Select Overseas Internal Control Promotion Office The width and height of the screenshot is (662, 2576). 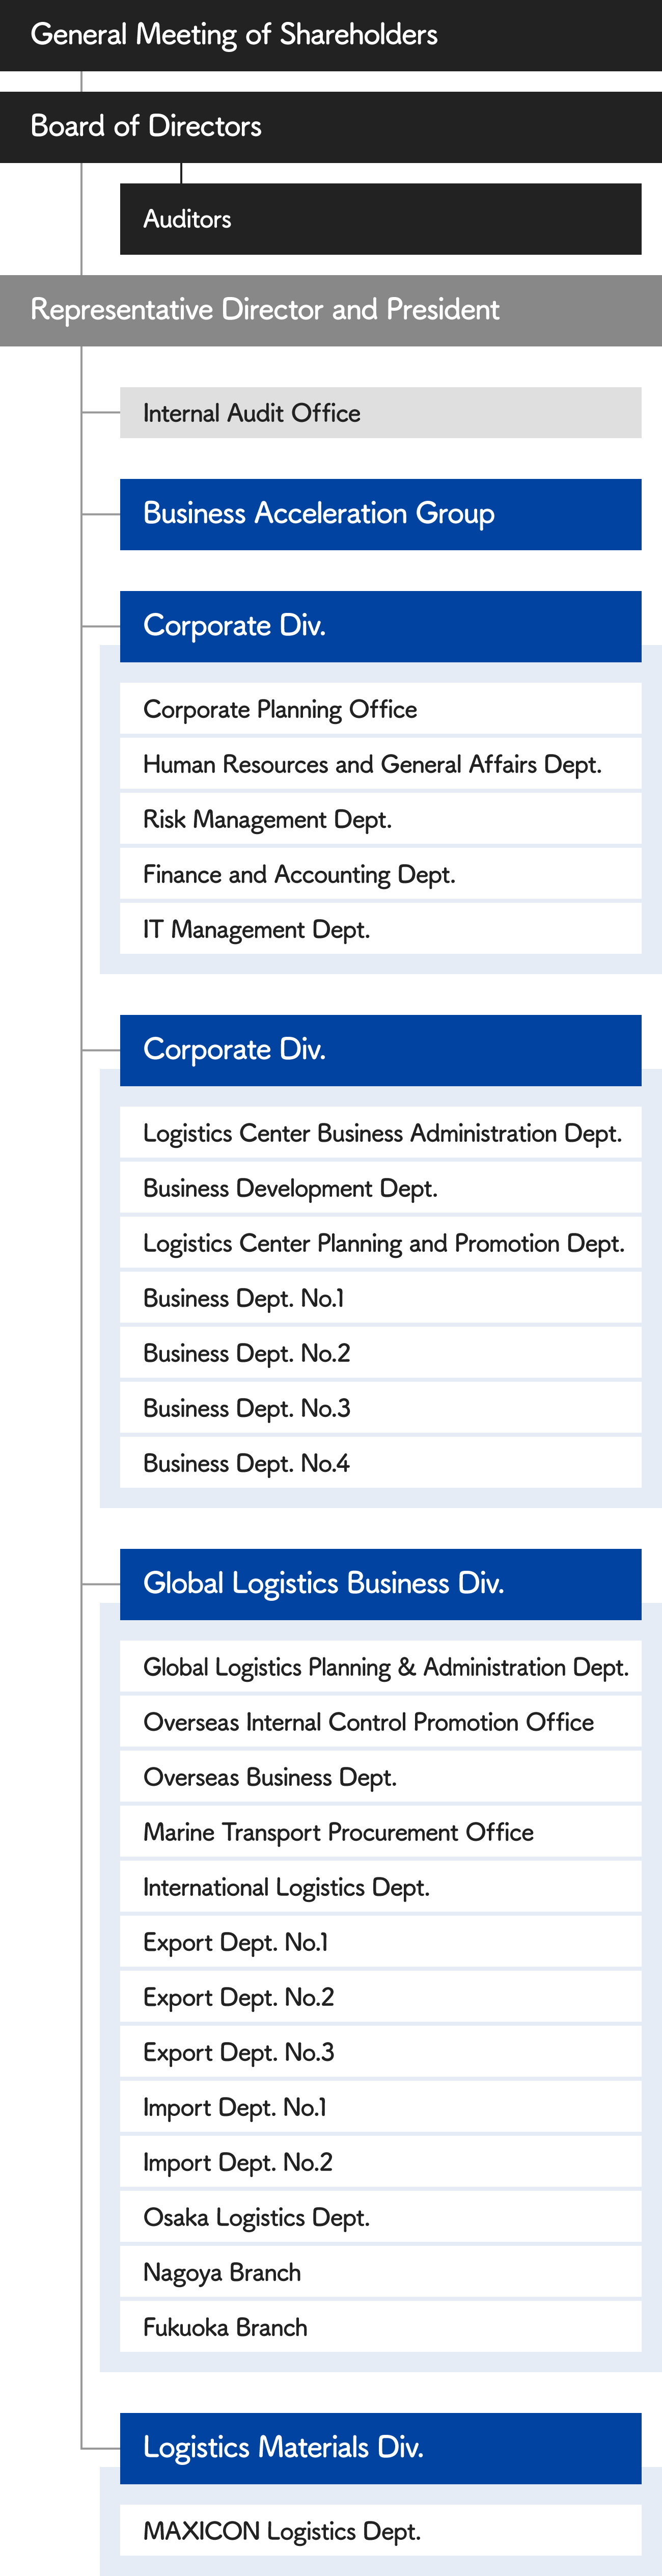tap(380, 1722)
